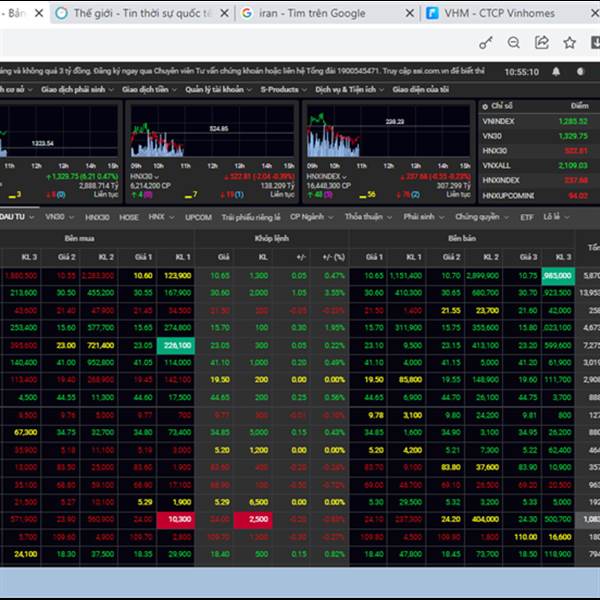
Task: Click yellow volume cell 123,900
Action: click(x=178, y=276)
